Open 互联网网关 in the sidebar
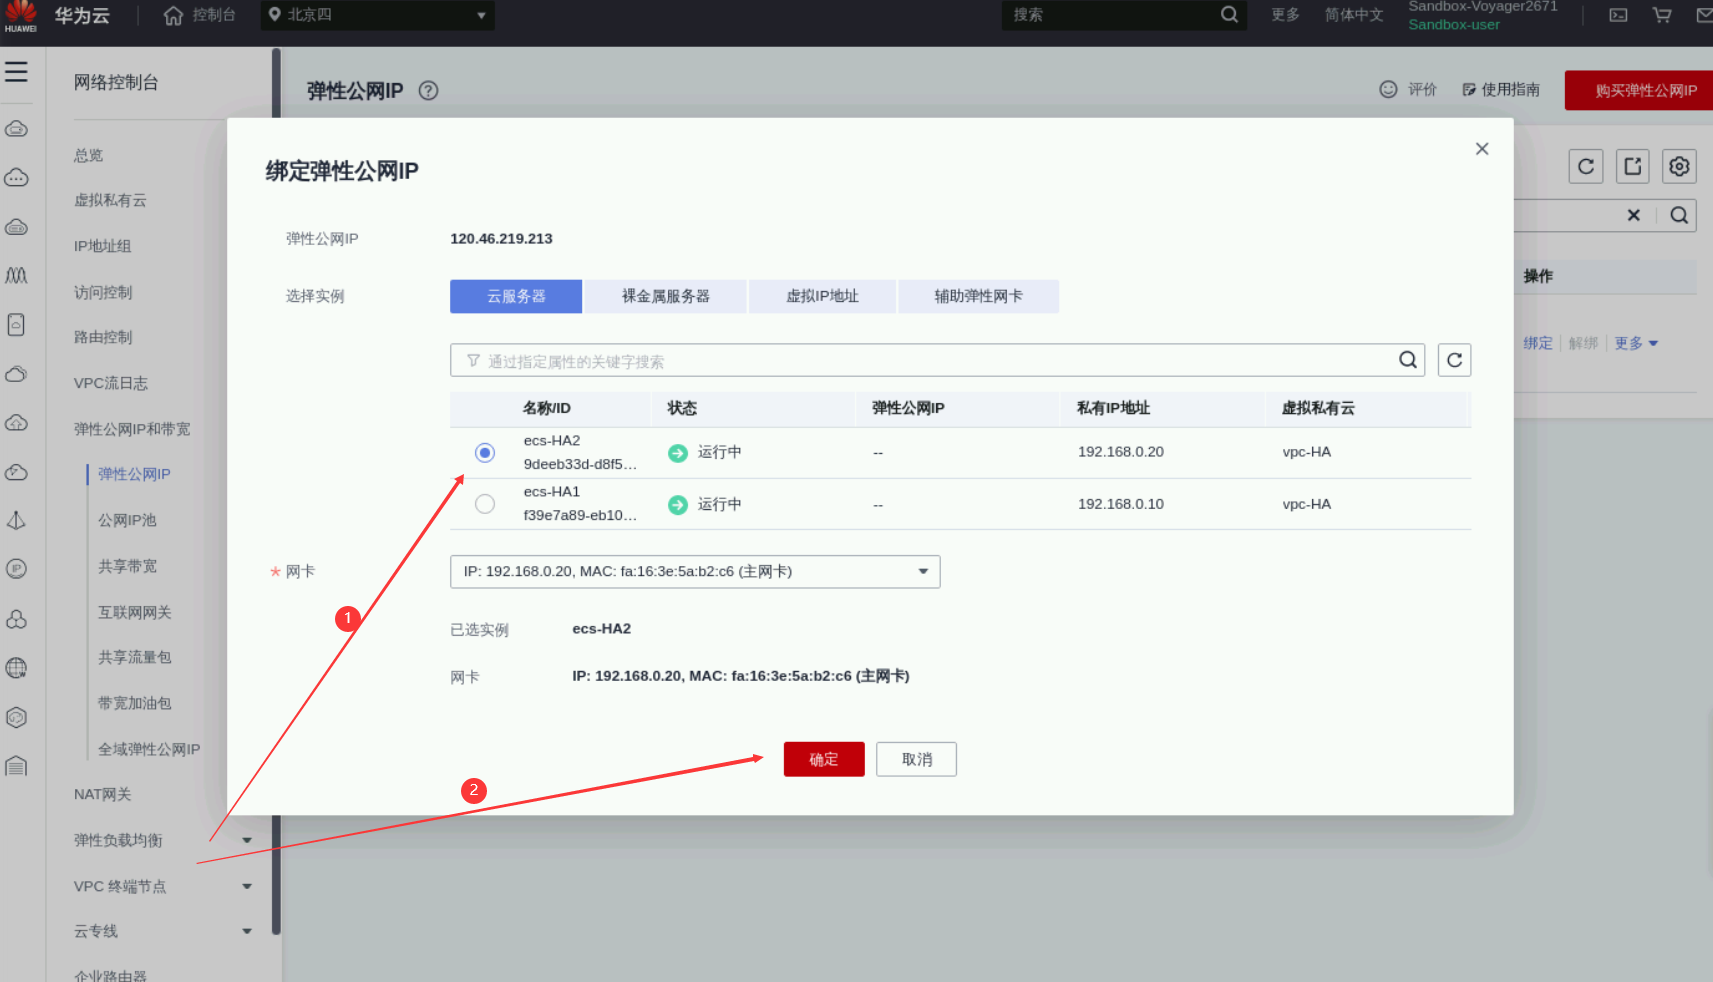 [135, 612]
